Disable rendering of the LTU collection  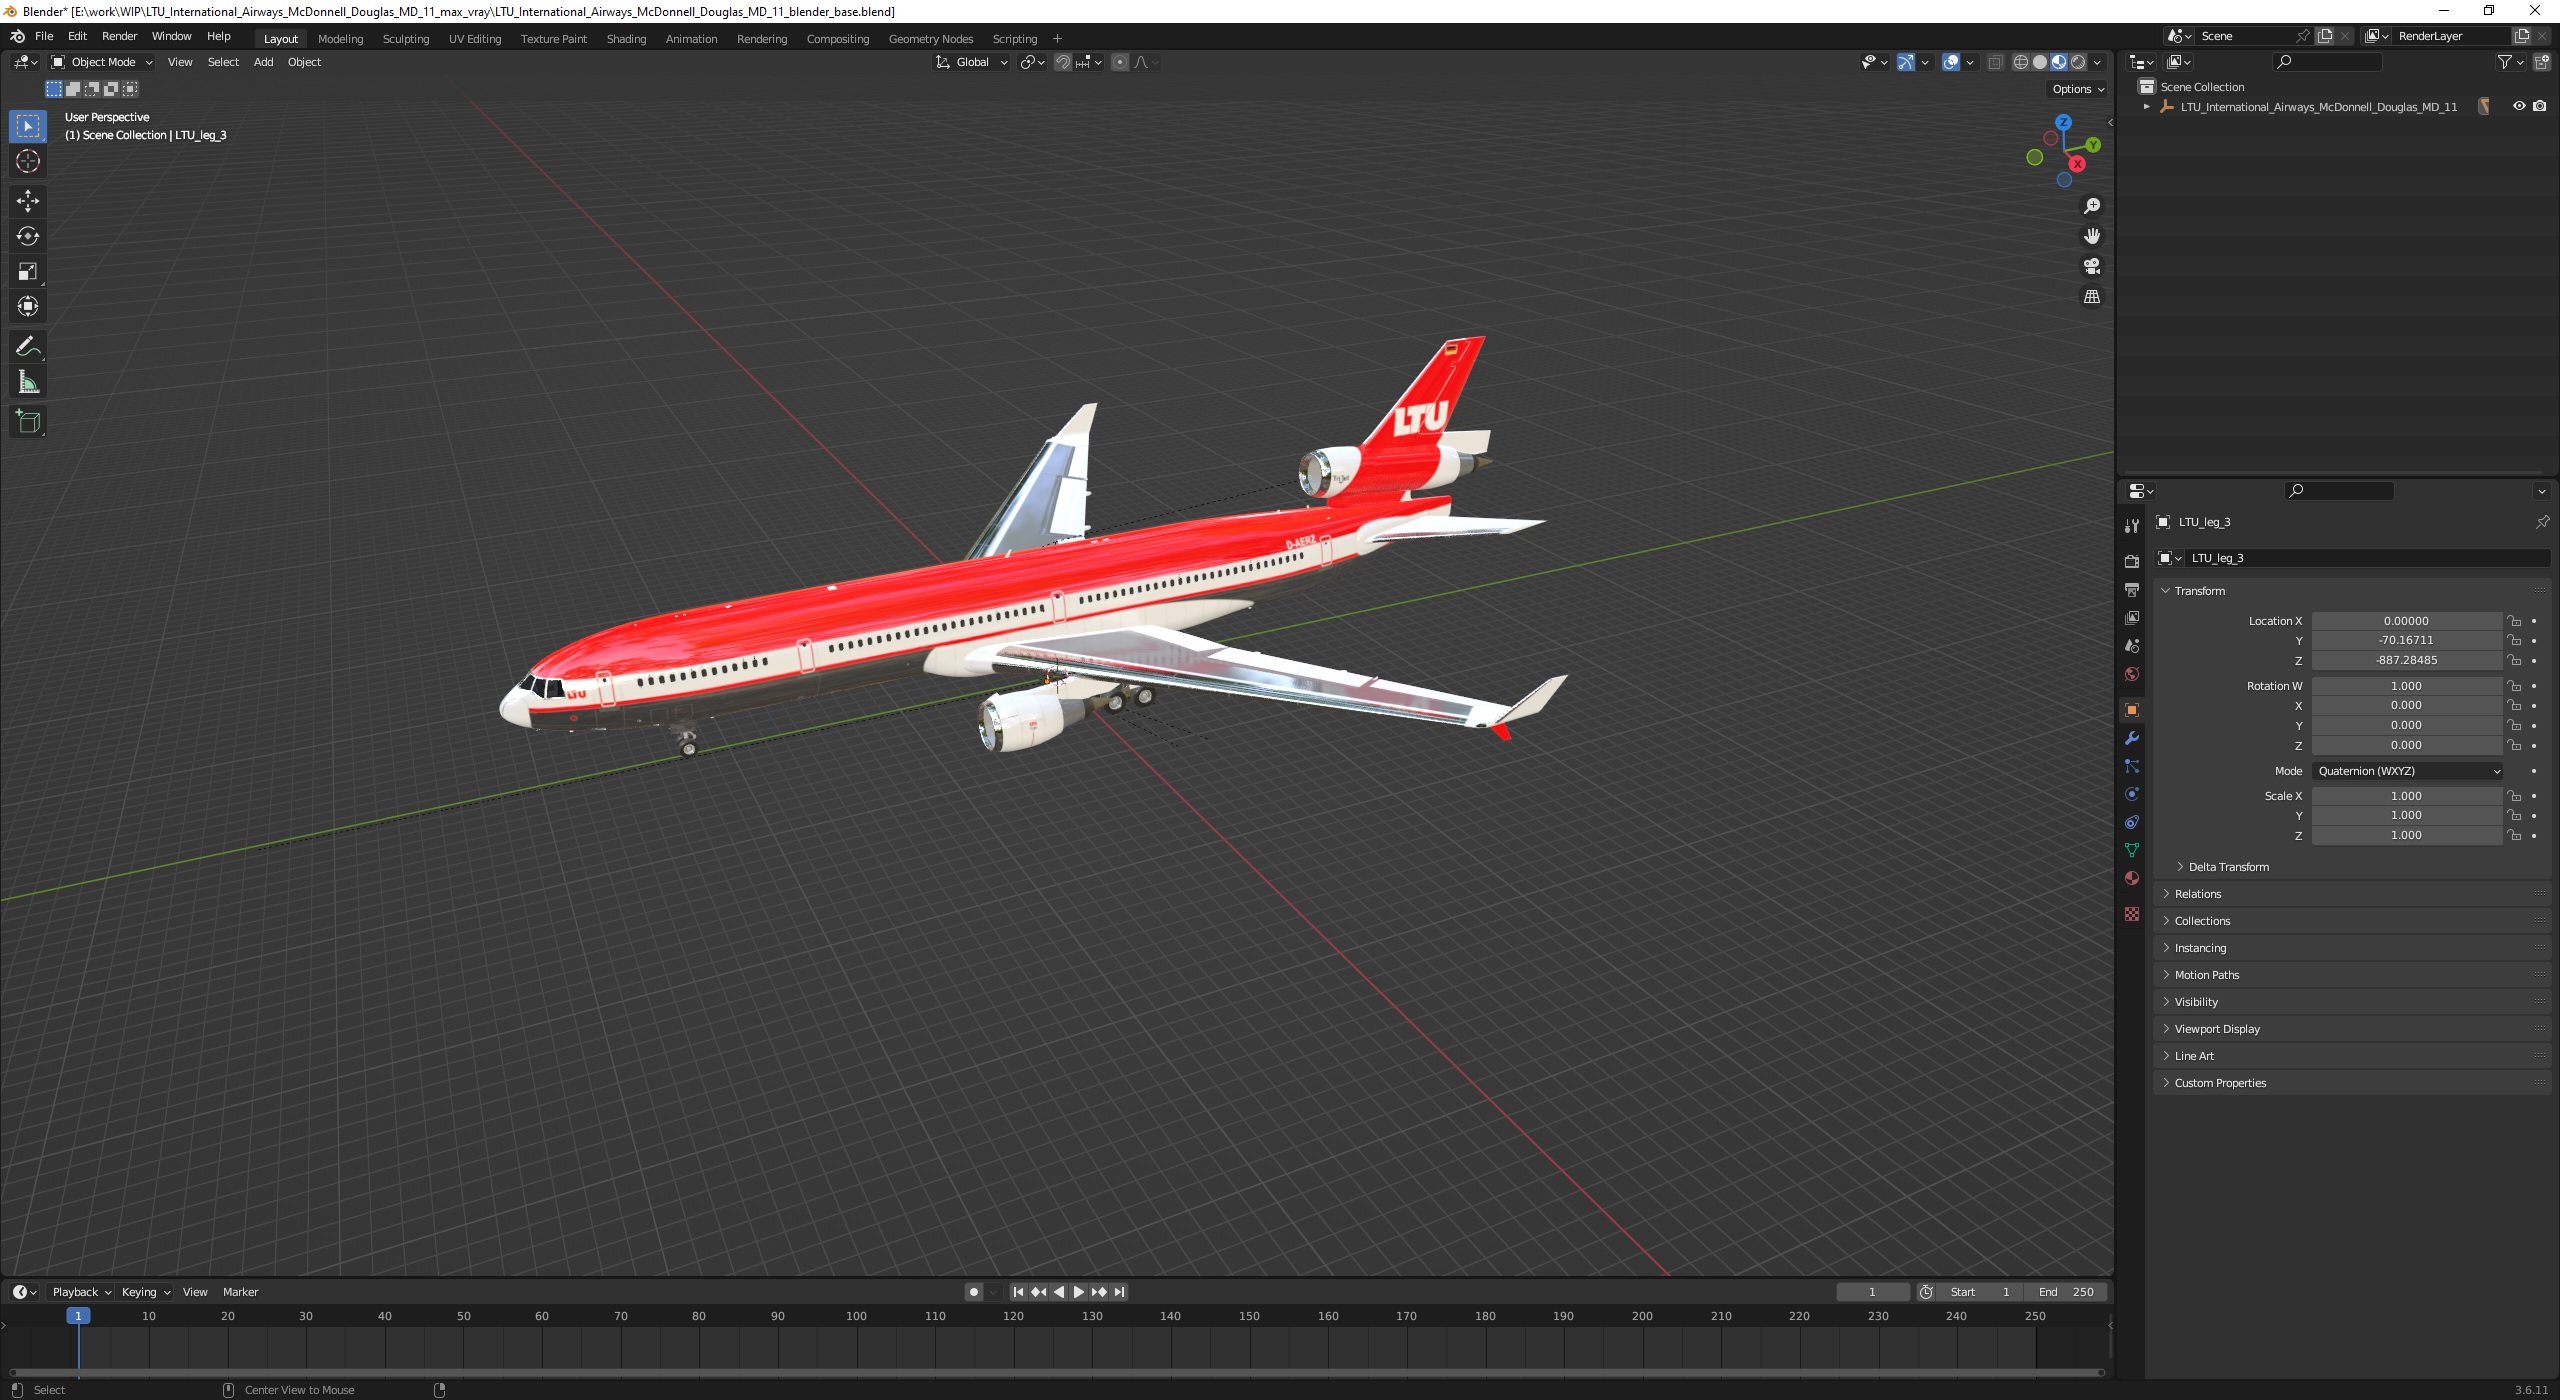2540,106
